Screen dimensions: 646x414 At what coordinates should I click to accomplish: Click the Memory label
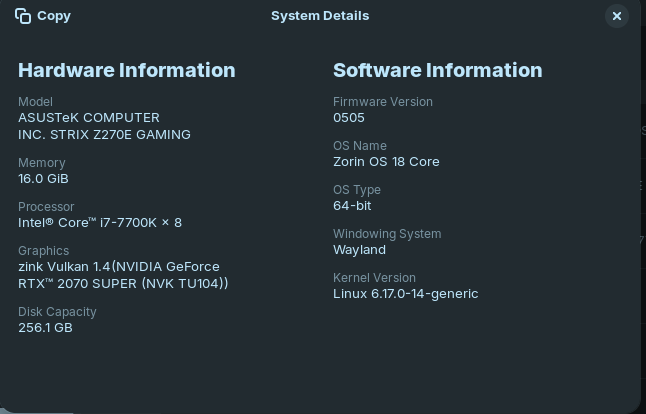coord(42,163)
